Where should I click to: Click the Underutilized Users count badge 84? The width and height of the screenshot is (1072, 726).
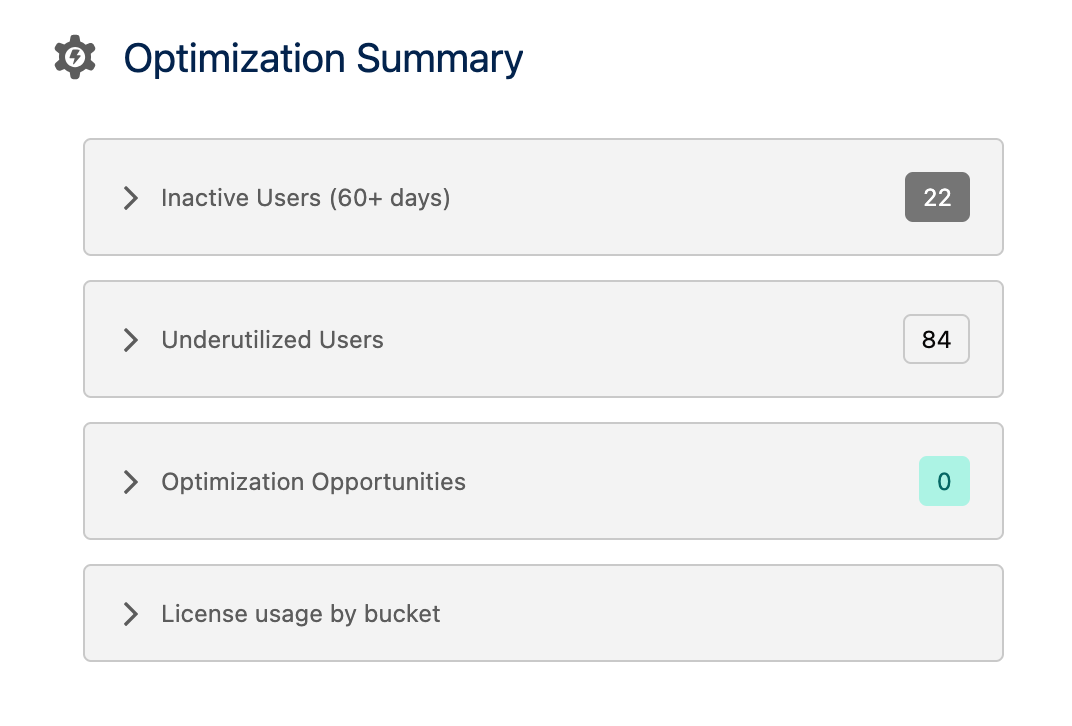pyautogui.click(x=936, y=339)
